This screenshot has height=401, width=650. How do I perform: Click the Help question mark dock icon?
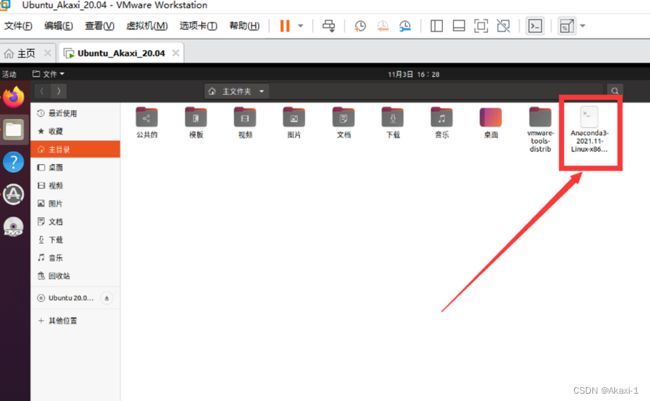(x=13, y=162)
